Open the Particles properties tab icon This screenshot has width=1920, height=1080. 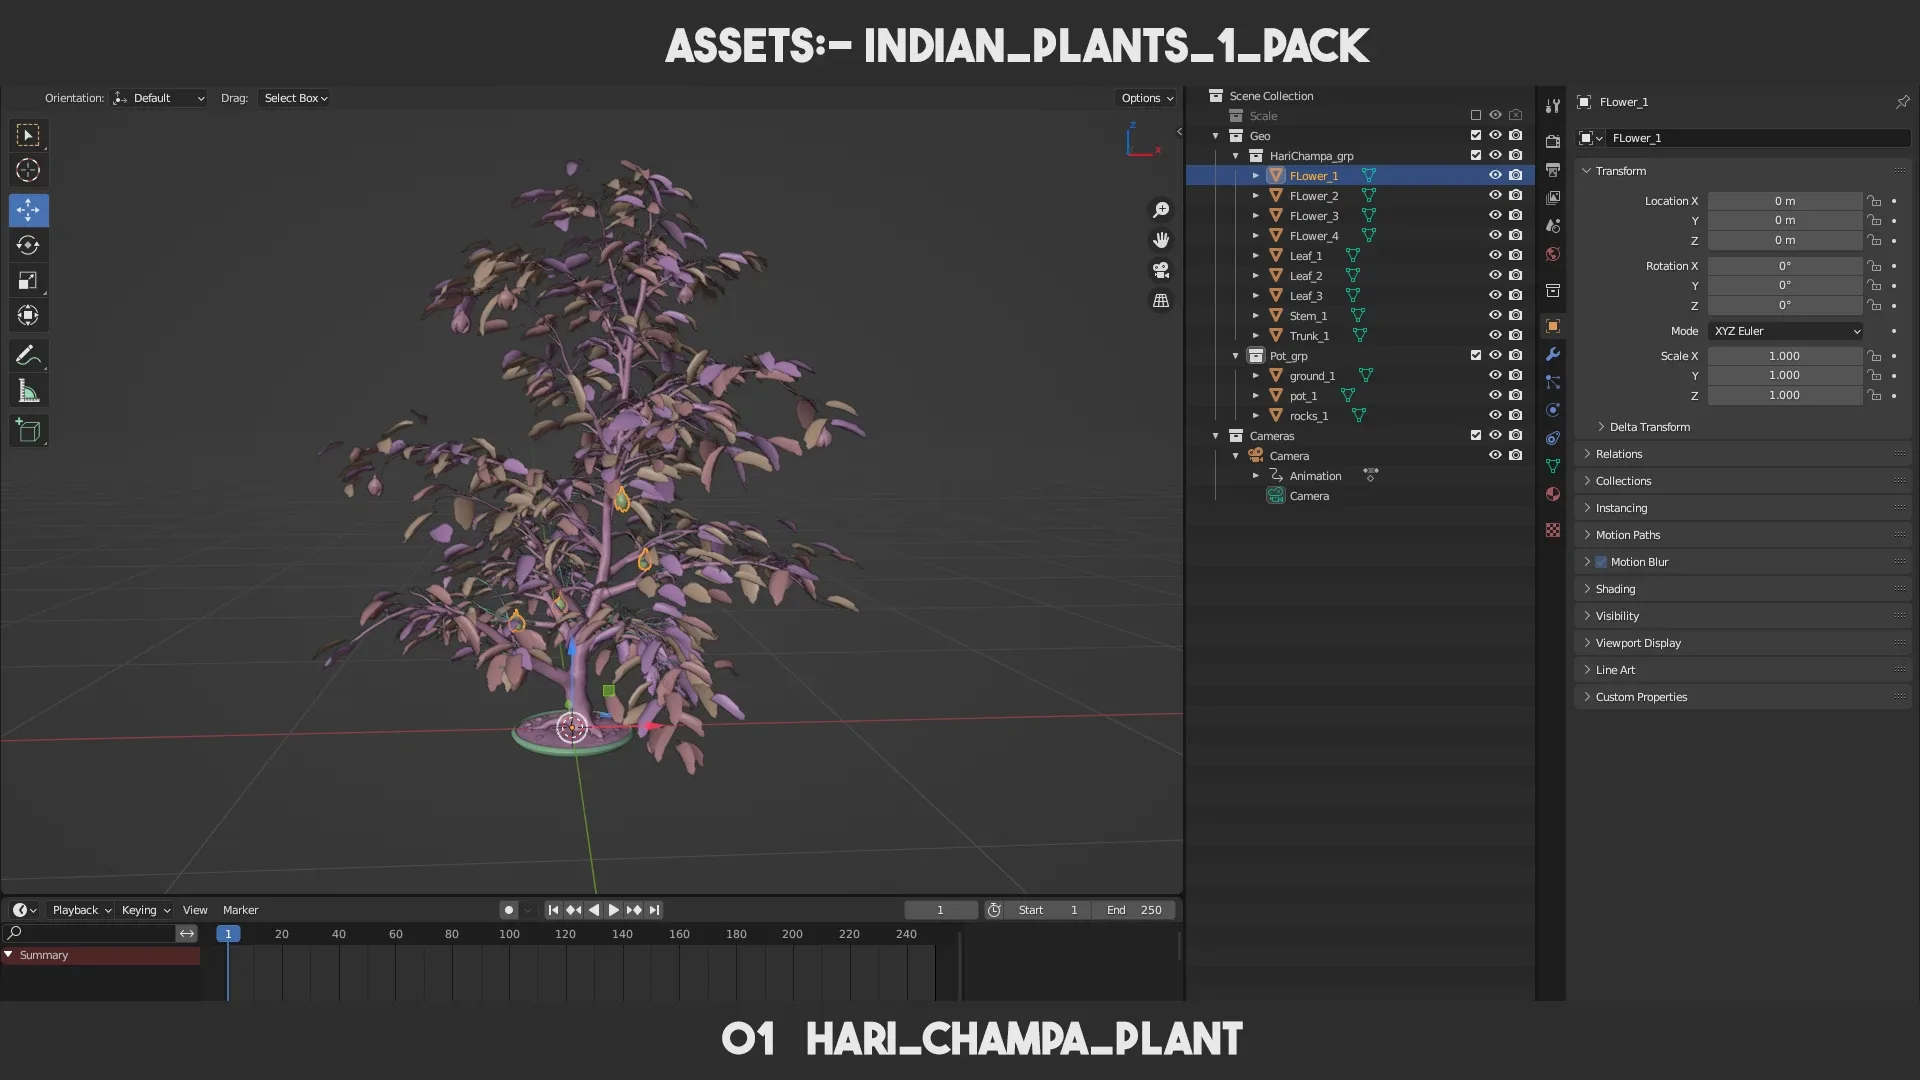[1552, 382]
